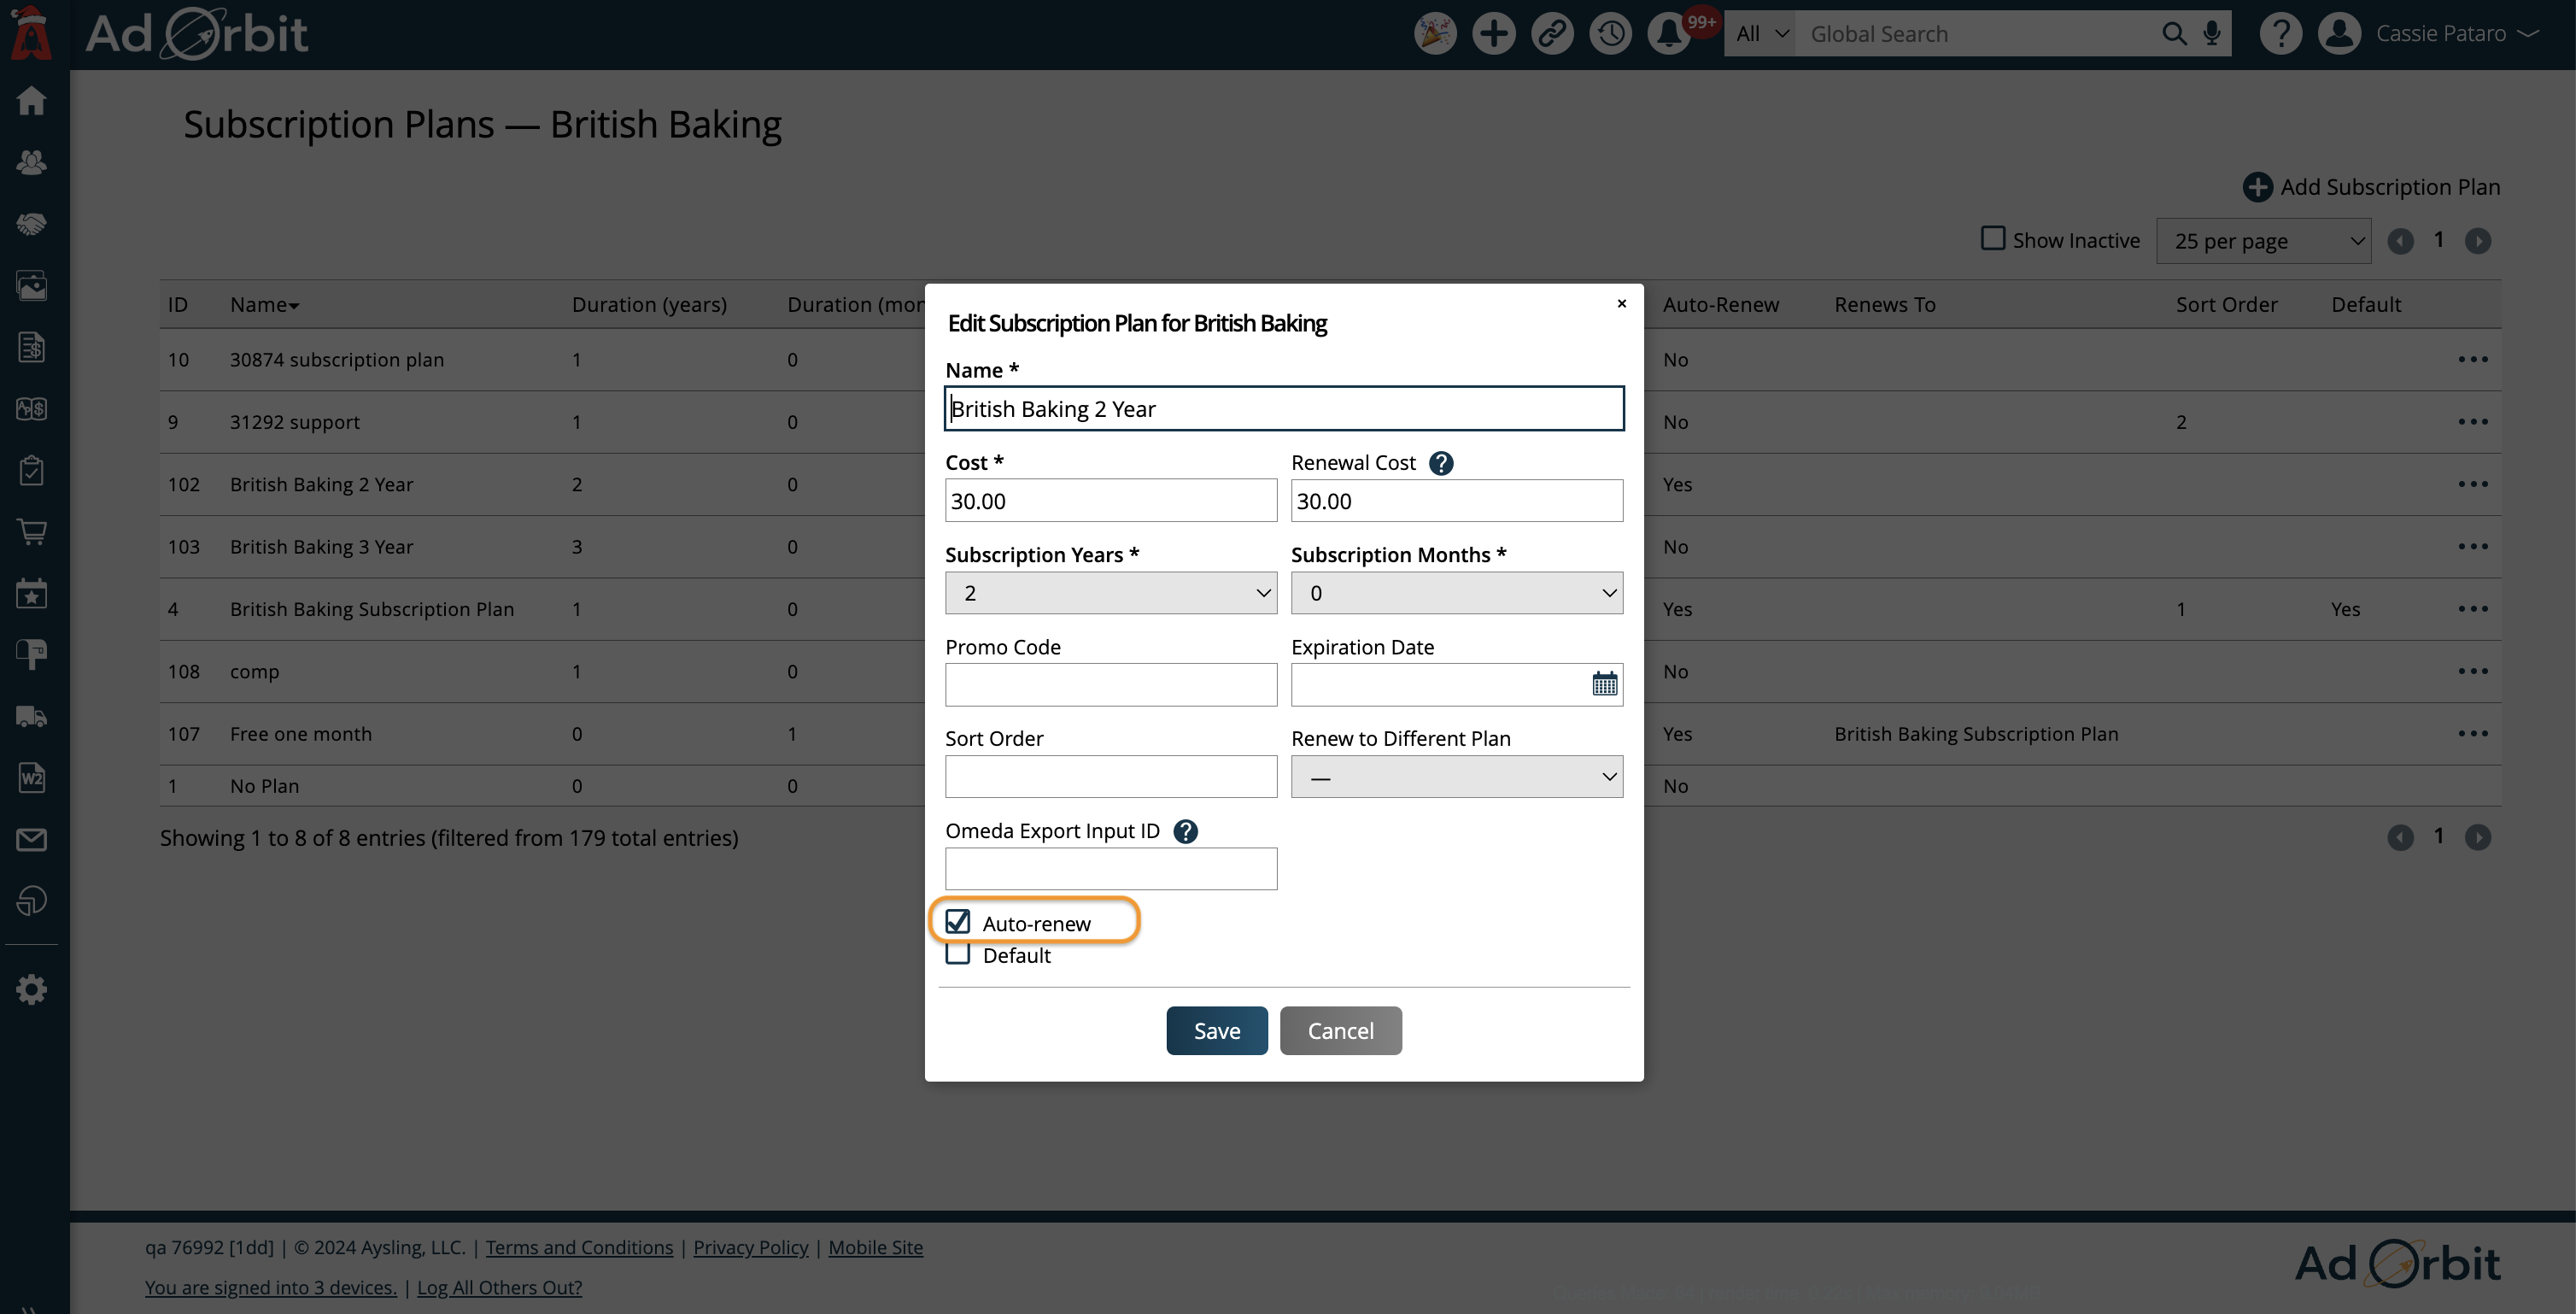The image size is (2576, 1314).
Task: Sort table by Name column header
Action: point(264,304)
